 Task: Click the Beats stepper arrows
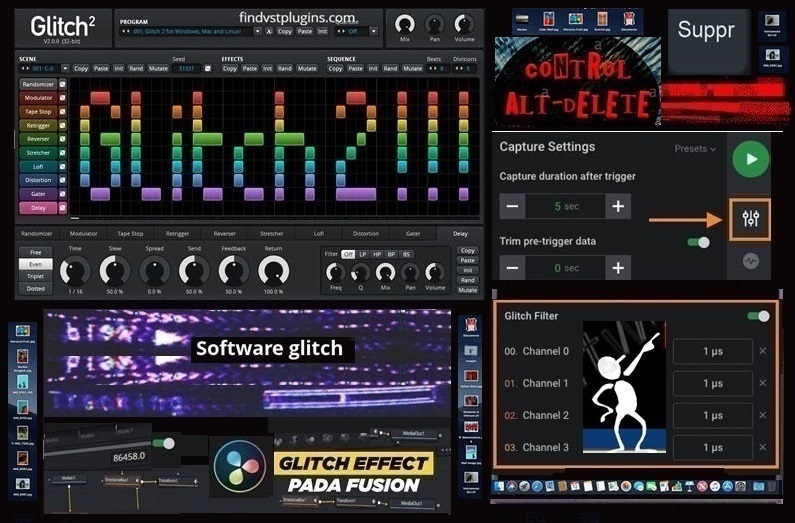click(x=431, y=68)
